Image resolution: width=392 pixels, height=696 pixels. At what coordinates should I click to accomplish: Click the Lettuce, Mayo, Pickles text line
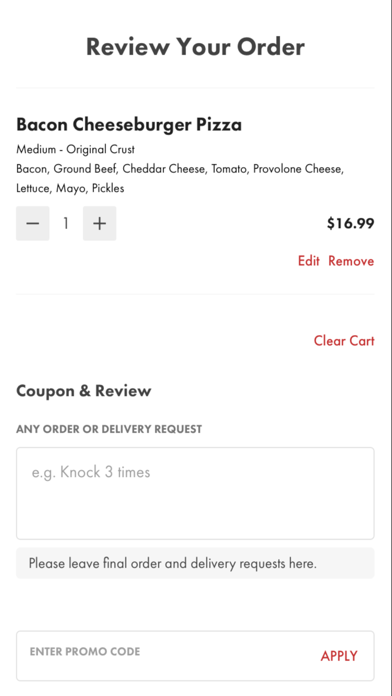point(70,189)
